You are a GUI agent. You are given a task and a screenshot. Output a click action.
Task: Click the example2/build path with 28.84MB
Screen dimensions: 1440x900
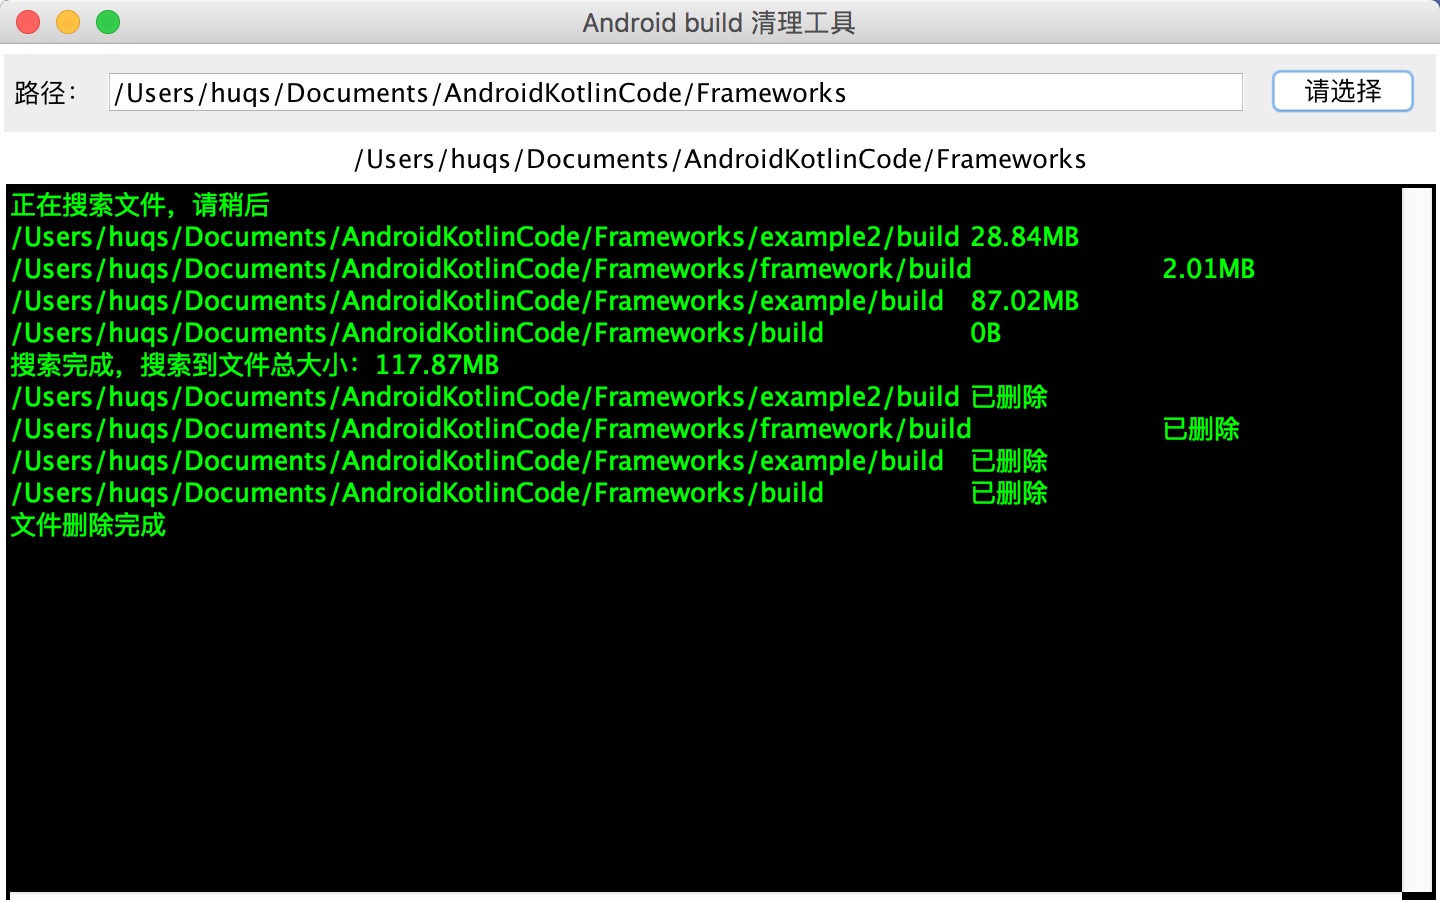[485, 237]
